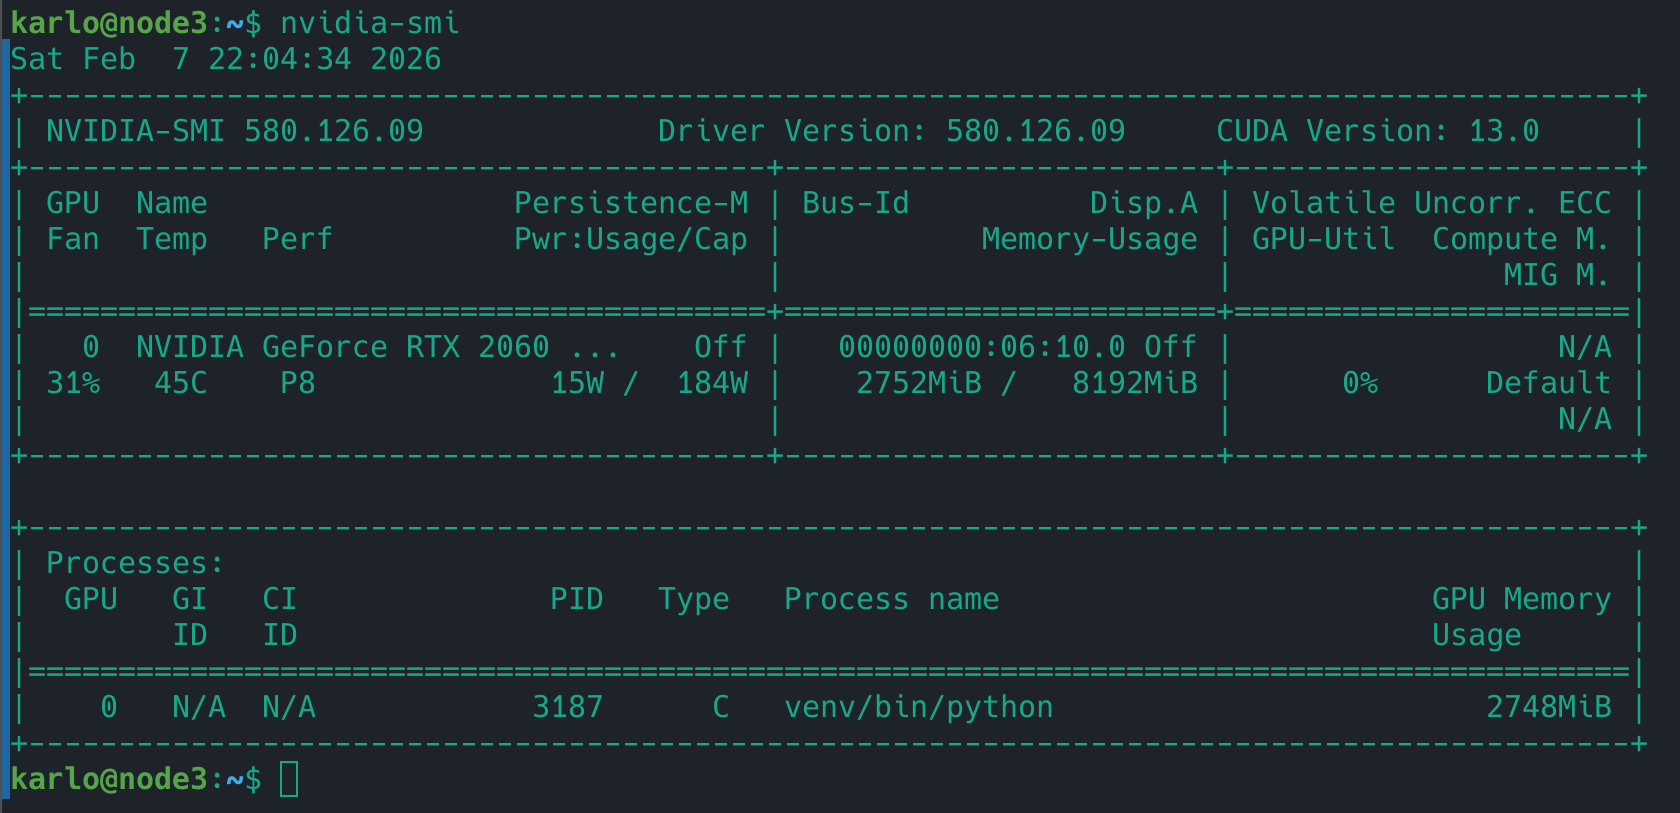The width and height of the screenshot is (1680, 813).
Task: Click the 'Pwr:Usage/Cap' header
Action: click(631, 239)
